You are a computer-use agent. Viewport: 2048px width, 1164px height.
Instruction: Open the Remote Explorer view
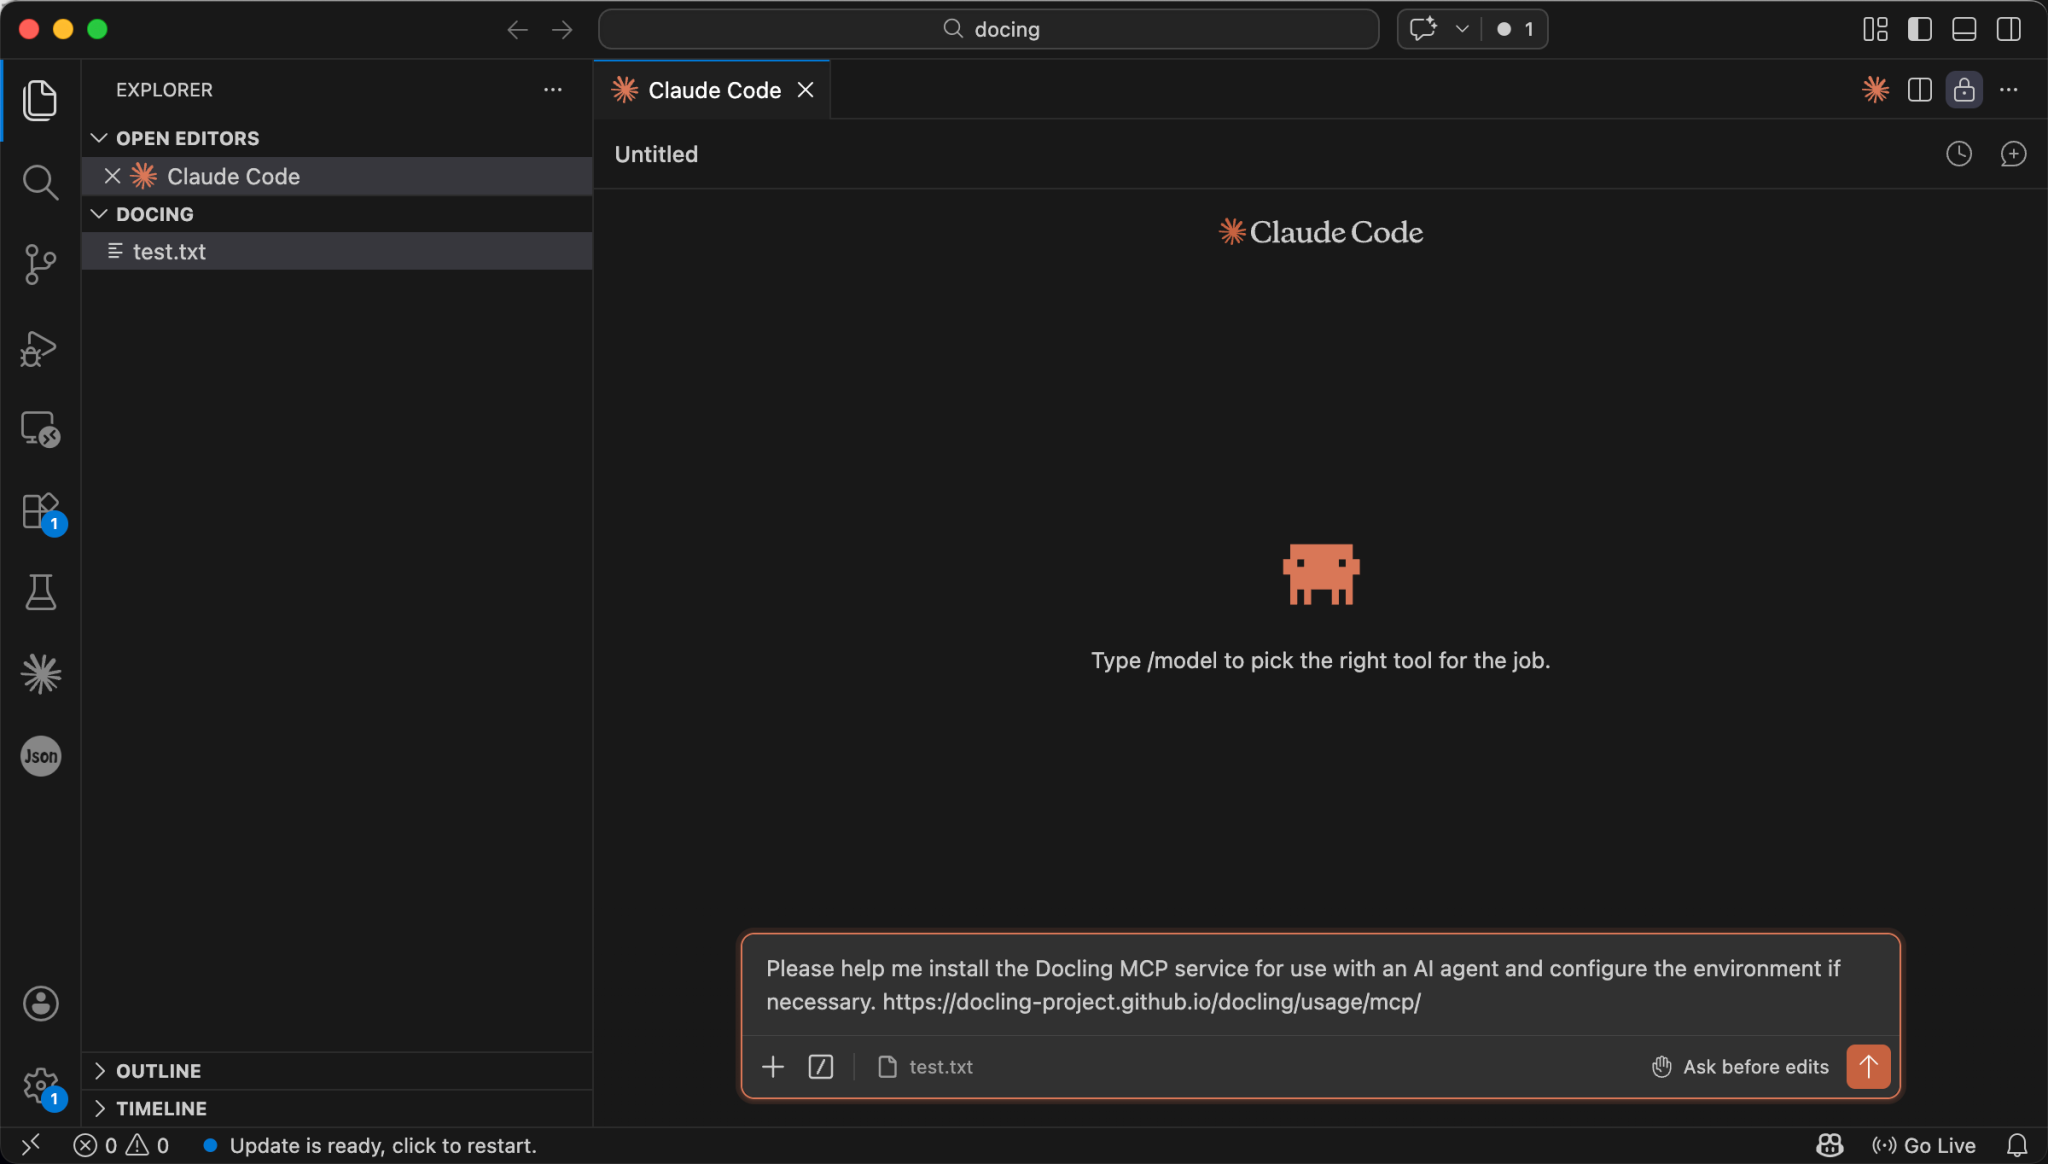40,430
